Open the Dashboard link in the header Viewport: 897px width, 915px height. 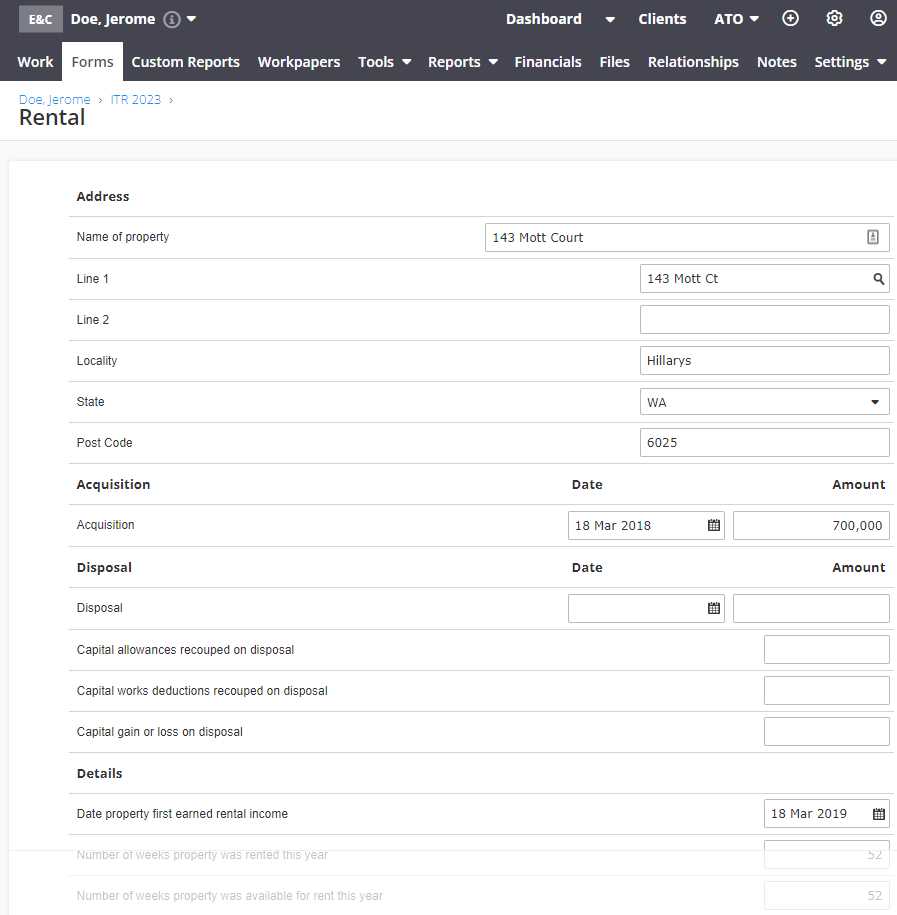543,19
